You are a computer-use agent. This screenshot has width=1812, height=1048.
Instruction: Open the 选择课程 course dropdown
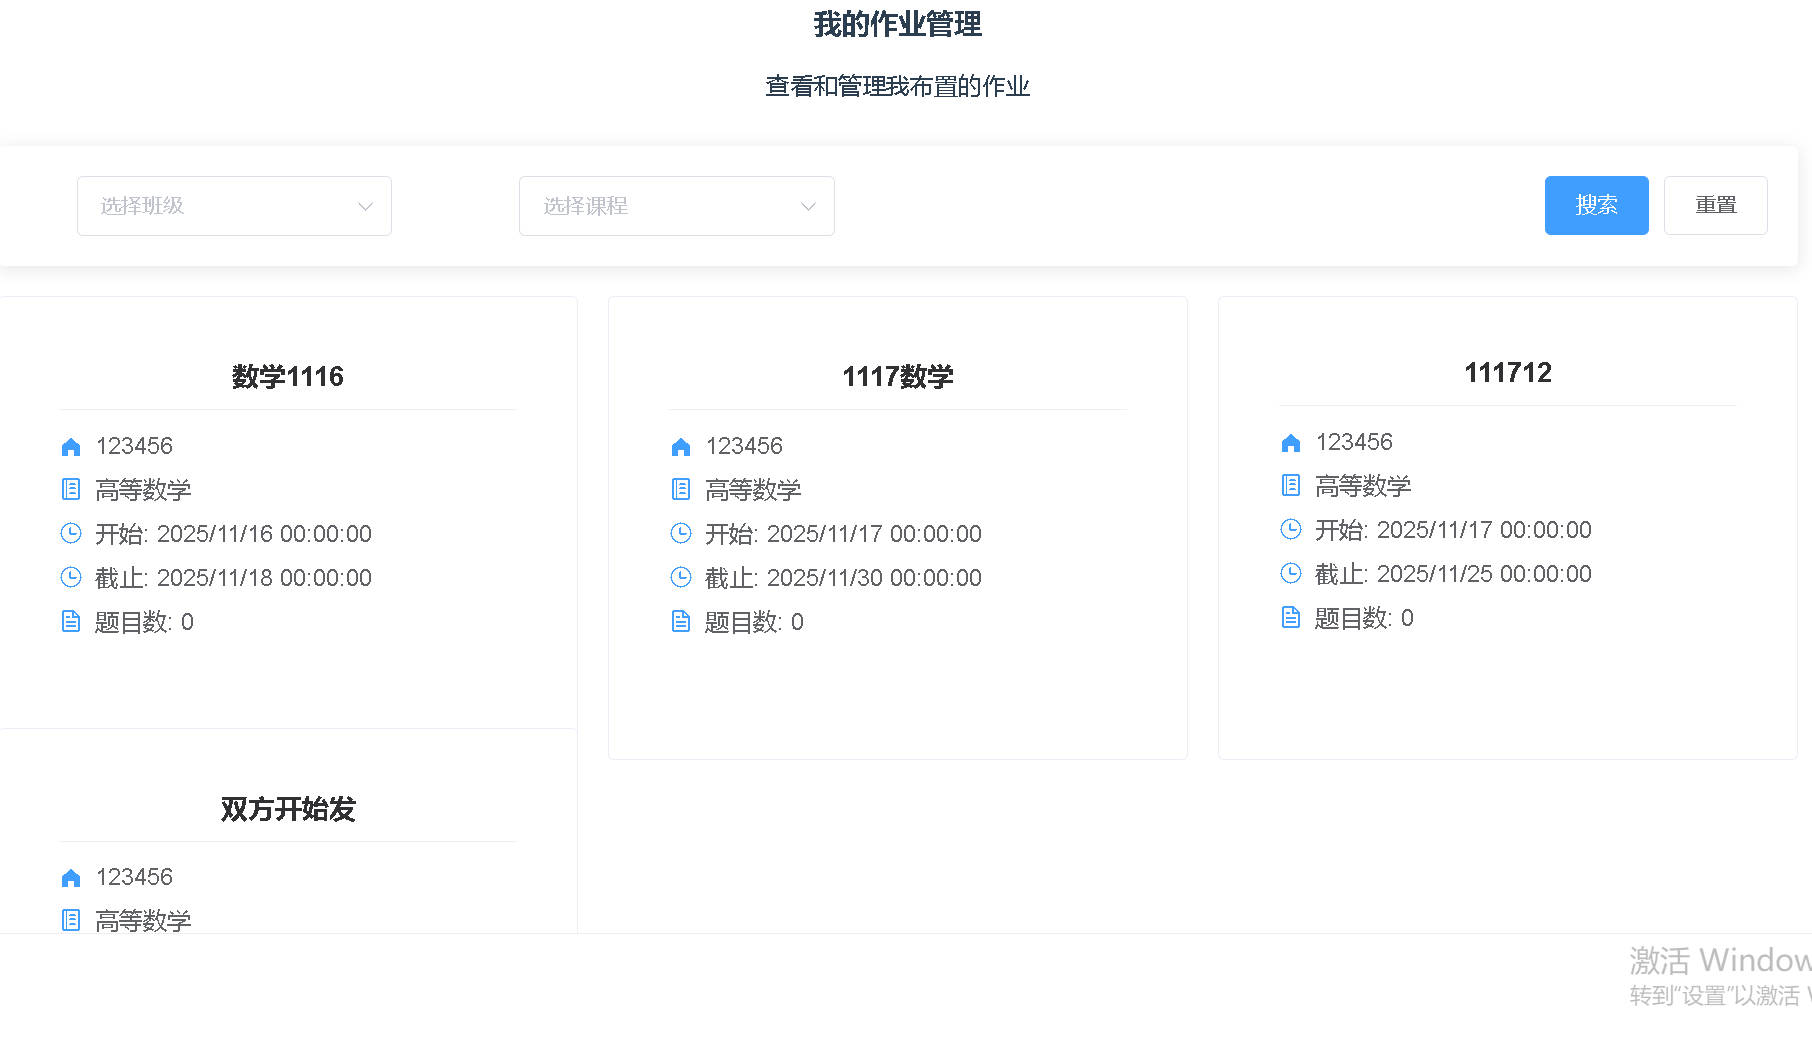point(662,206)
